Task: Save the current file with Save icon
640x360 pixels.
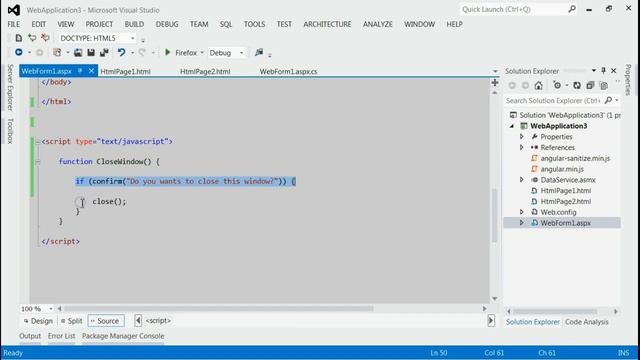Action: (91, 53)
